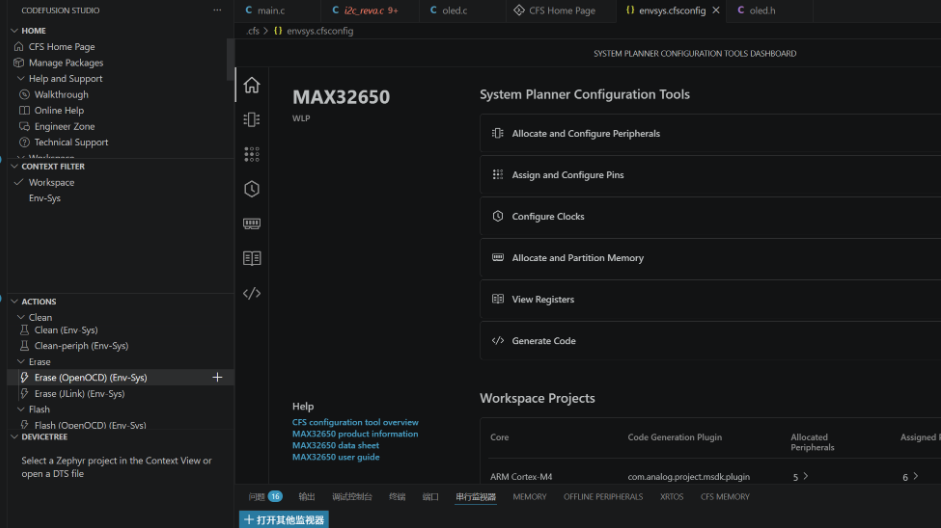
Task: Open the CFS MEMORY panel tab
Action: (725, 497)
